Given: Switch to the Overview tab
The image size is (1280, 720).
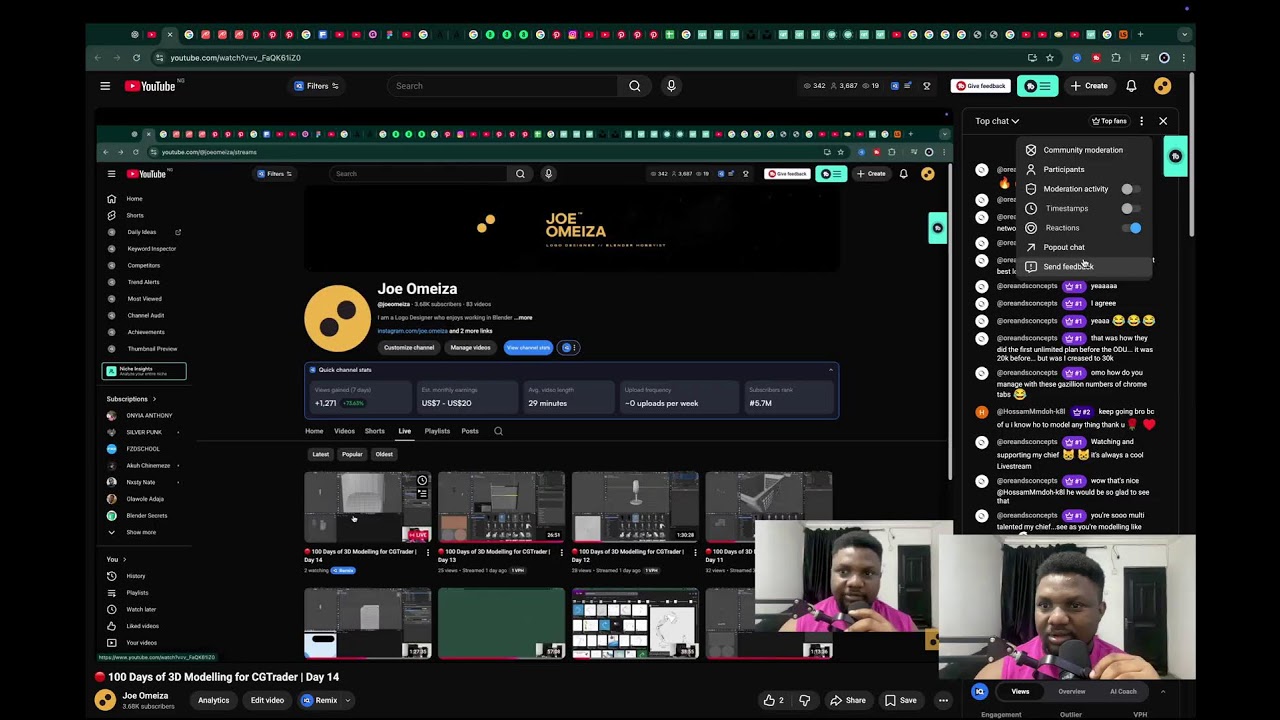Looking at the screenshot, I should click(1071, 691).
